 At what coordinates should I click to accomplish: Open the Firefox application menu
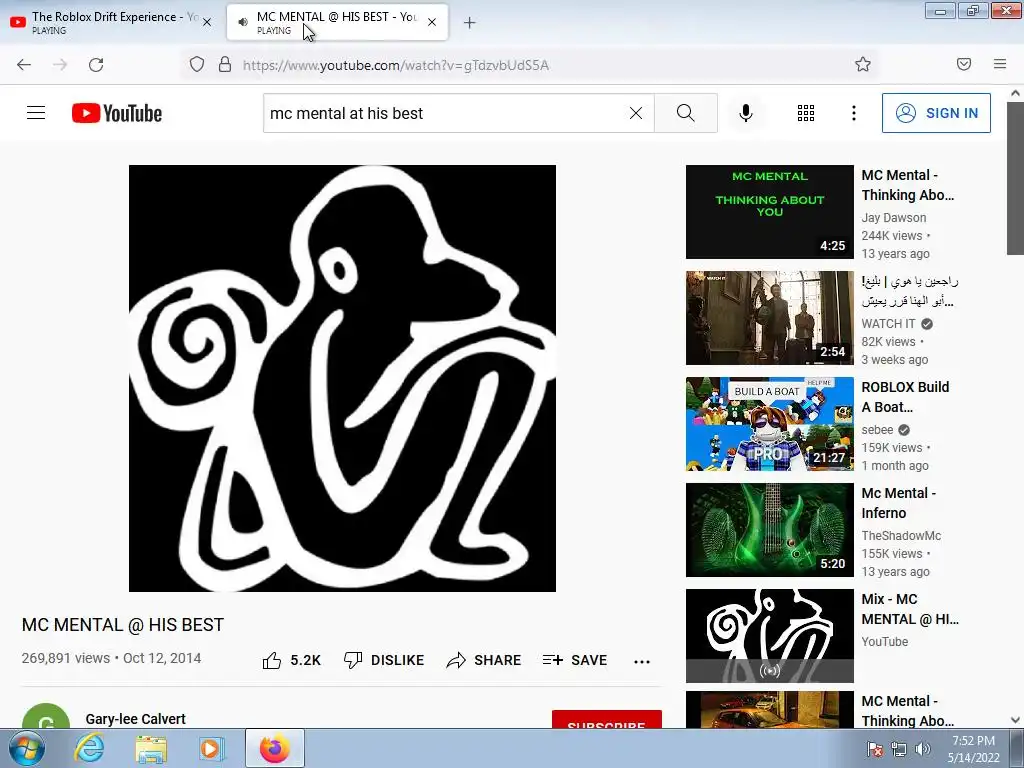point(1000,64)
